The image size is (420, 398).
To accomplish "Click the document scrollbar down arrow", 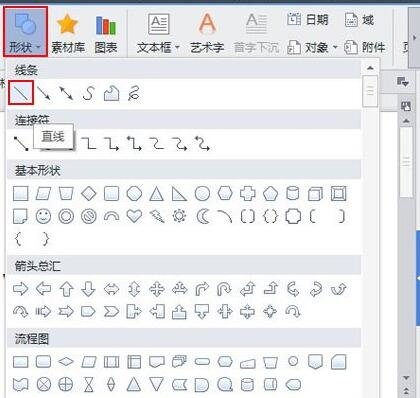I will 406,378.
